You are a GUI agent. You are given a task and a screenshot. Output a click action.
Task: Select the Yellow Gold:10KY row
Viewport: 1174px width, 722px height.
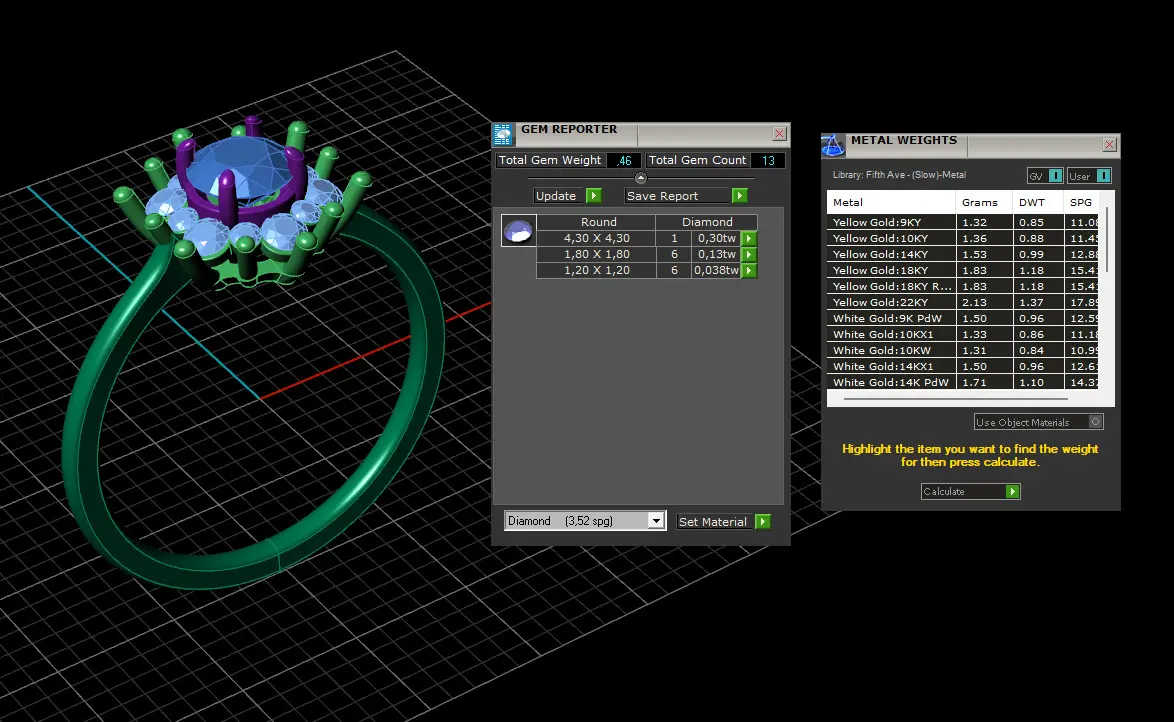pos(963,238)
